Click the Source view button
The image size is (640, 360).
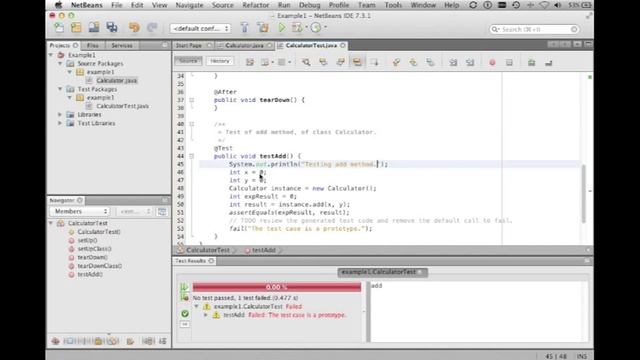188,61
